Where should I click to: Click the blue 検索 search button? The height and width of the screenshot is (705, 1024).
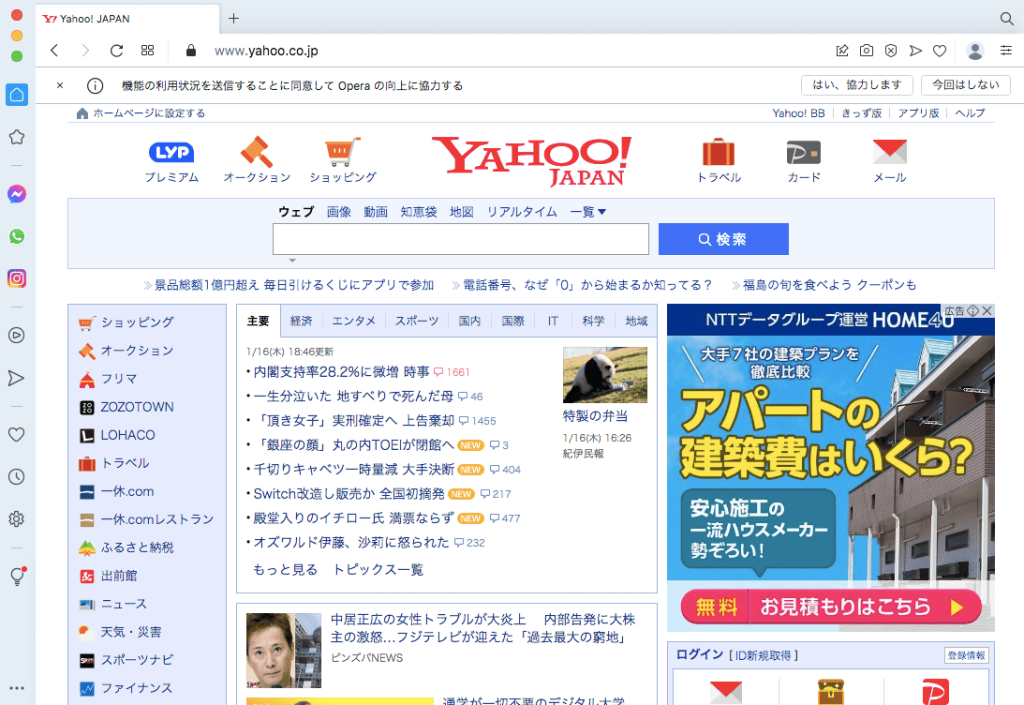(723, 239)
